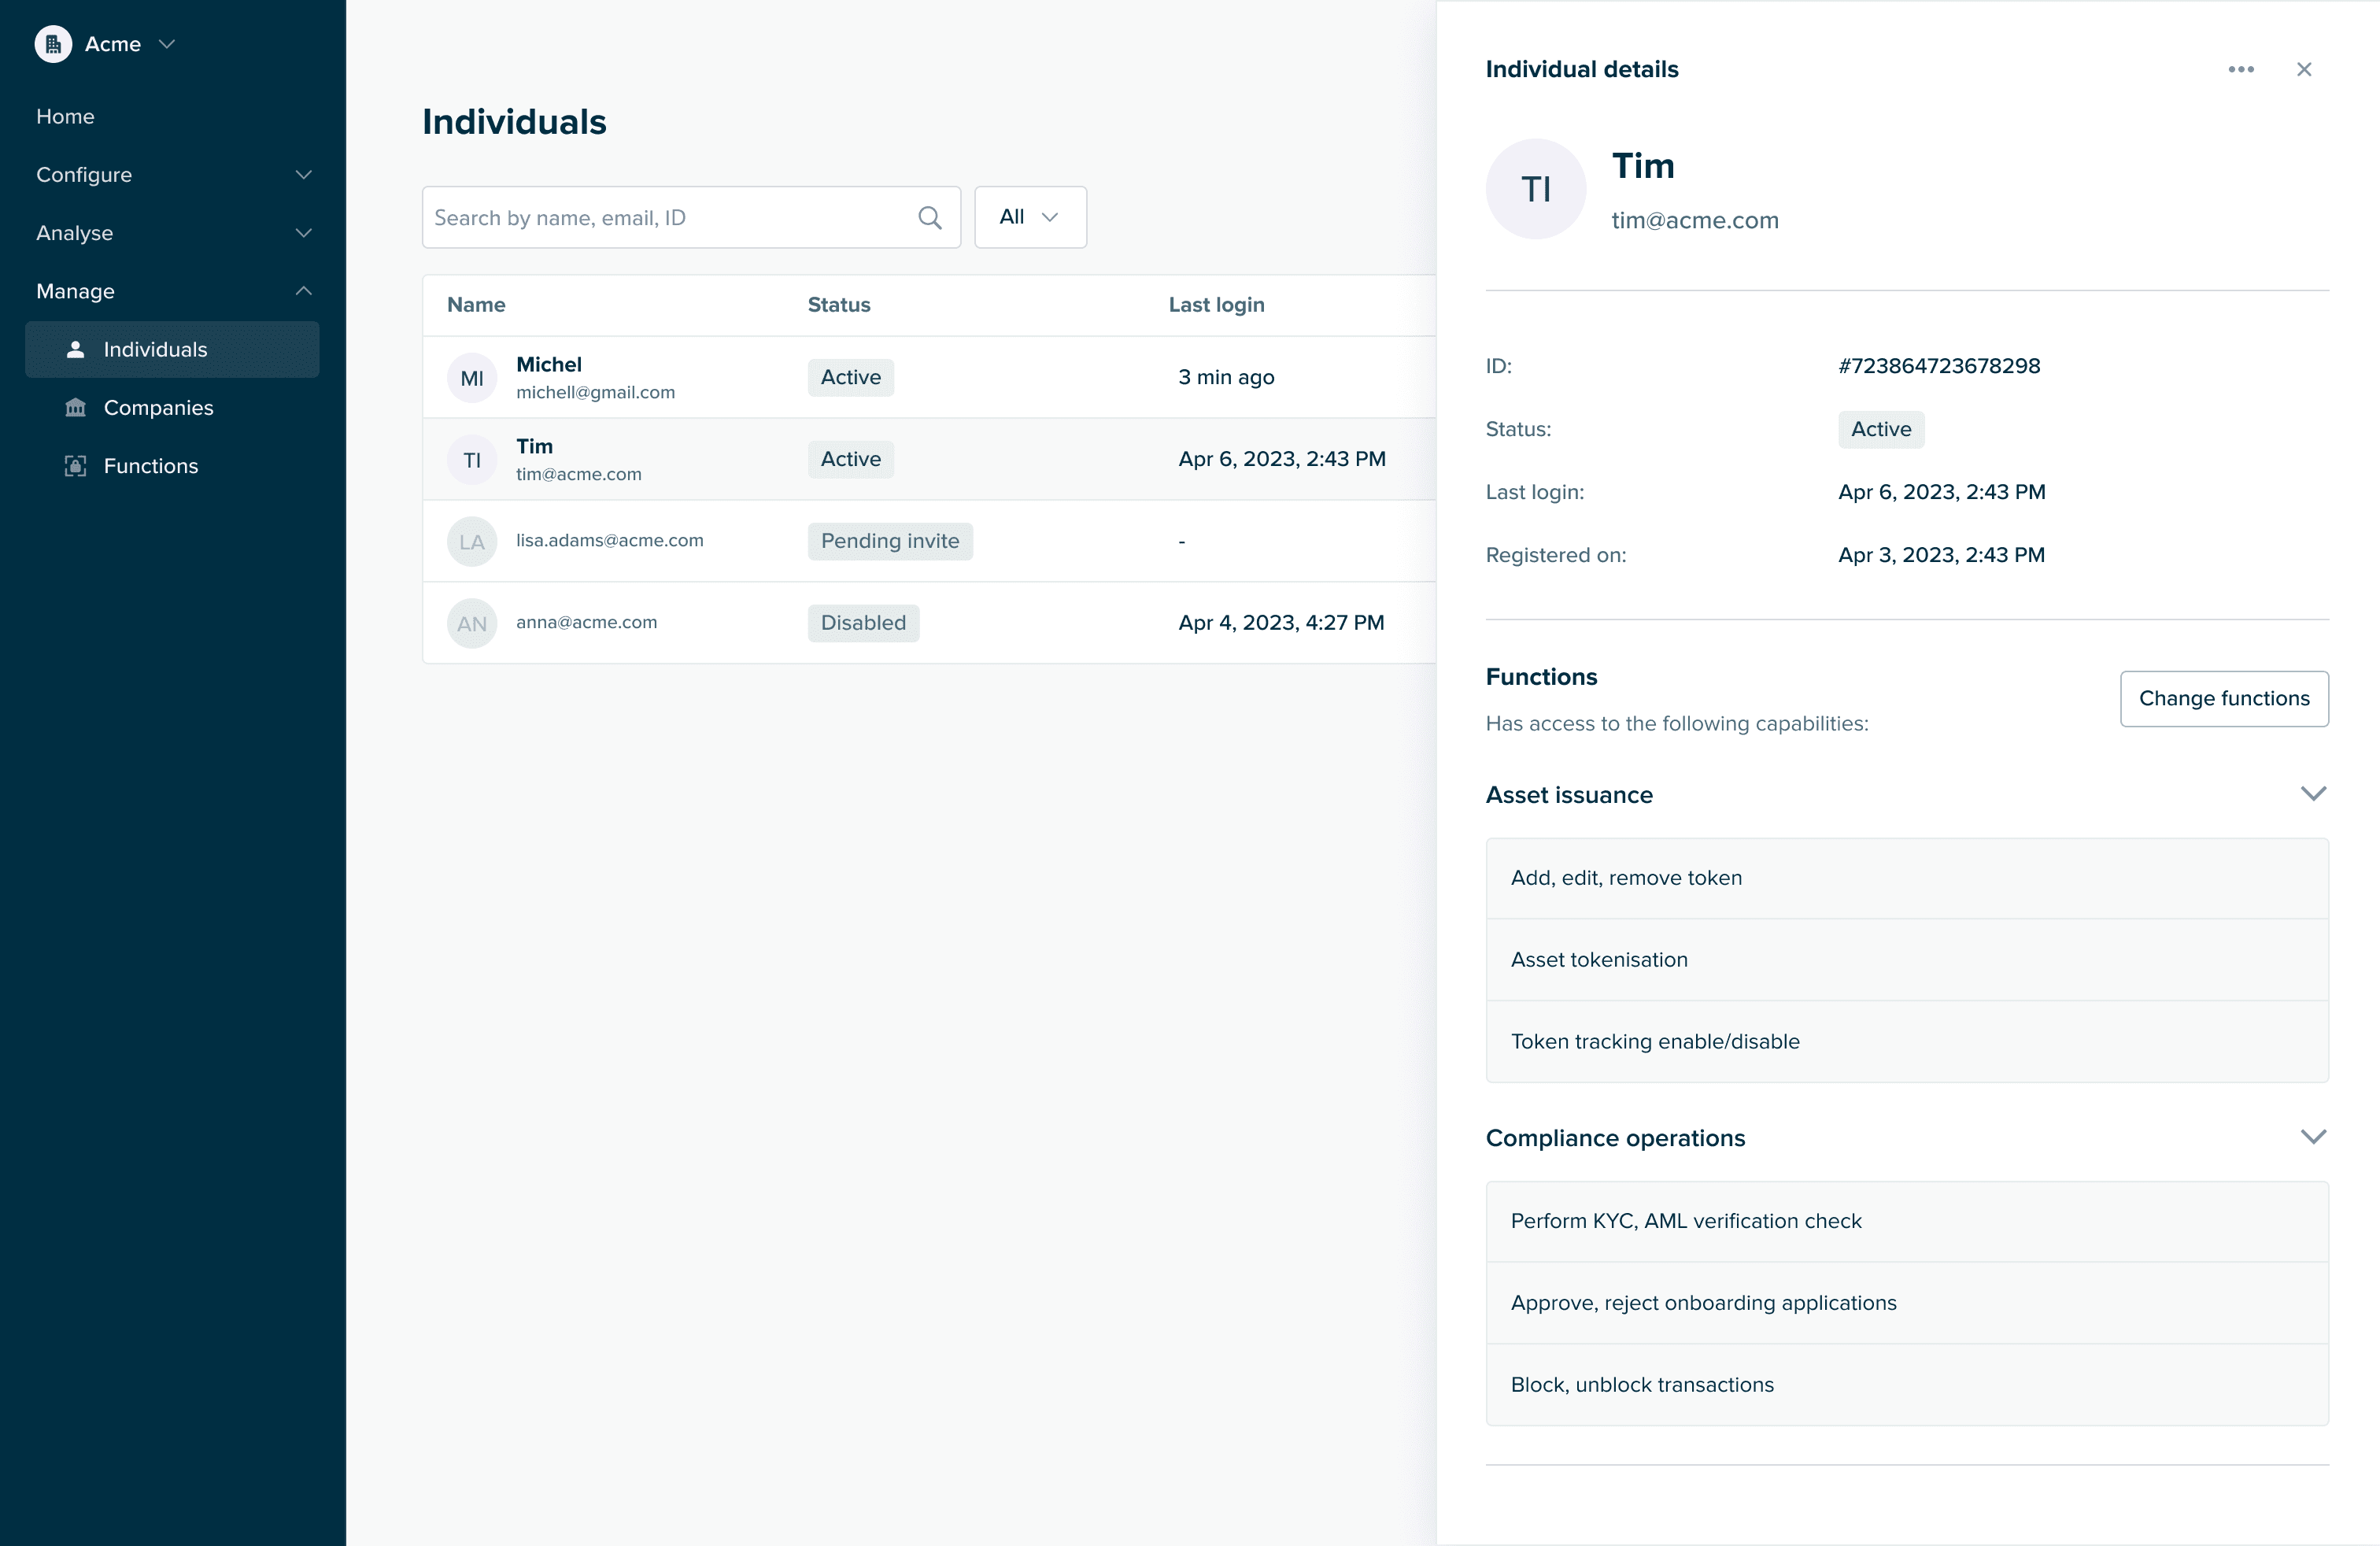Click the Registered on date Apr 3, 2023
This screenshot has width=2380, height=1546.
1941,555
